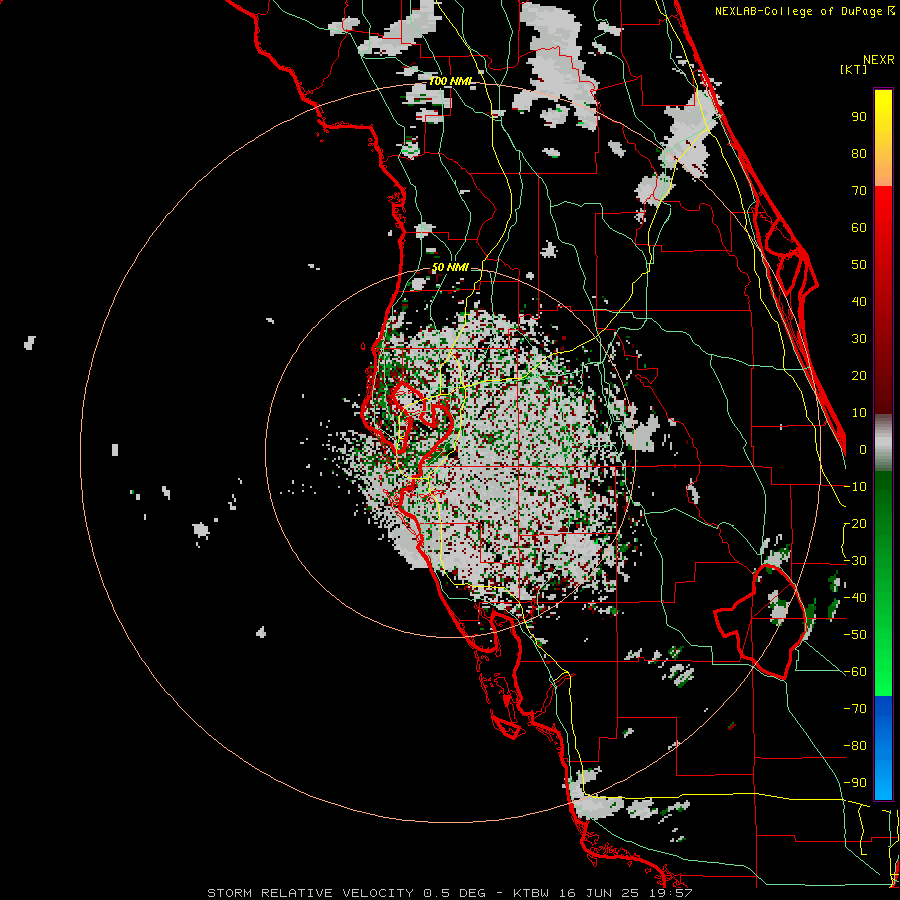Screen dimensions: 900x900
Task: Click the 50 NMI range ring label
Action: 451,267
